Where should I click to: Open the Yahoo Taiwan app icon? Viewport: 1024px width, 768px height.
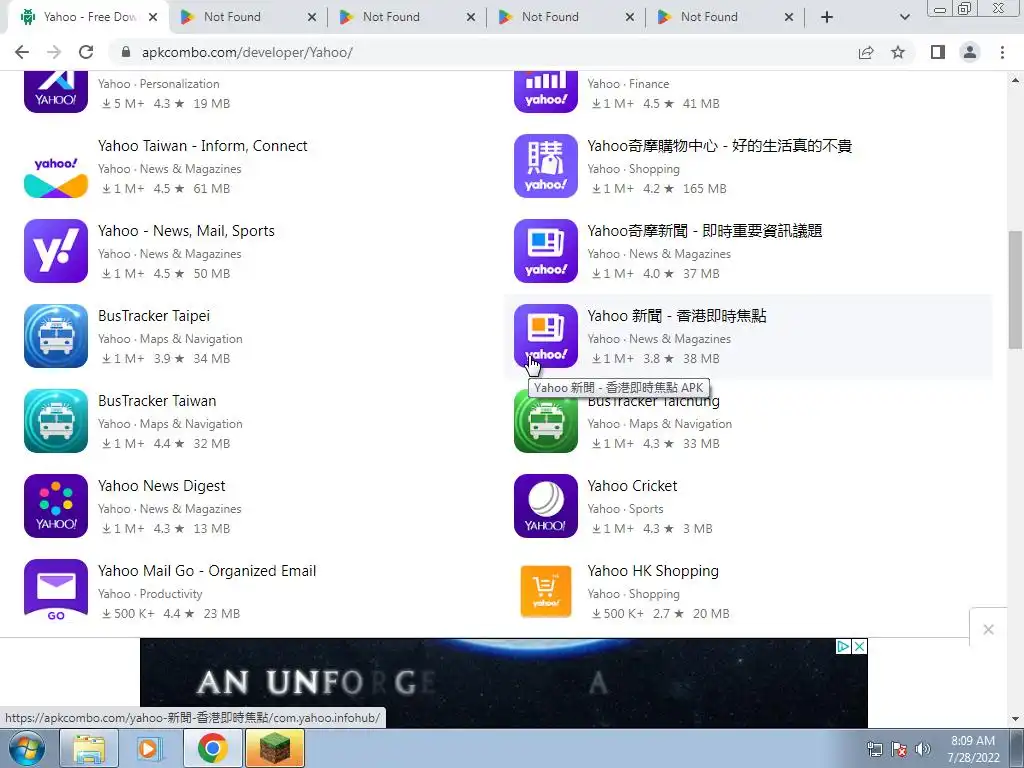point(56,166)
